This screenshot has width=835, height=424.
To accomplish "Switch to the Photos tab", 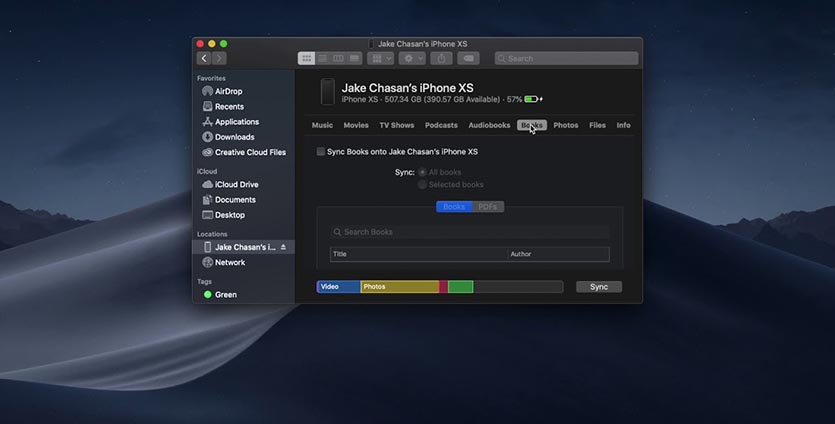I will [x=566, y=125].
